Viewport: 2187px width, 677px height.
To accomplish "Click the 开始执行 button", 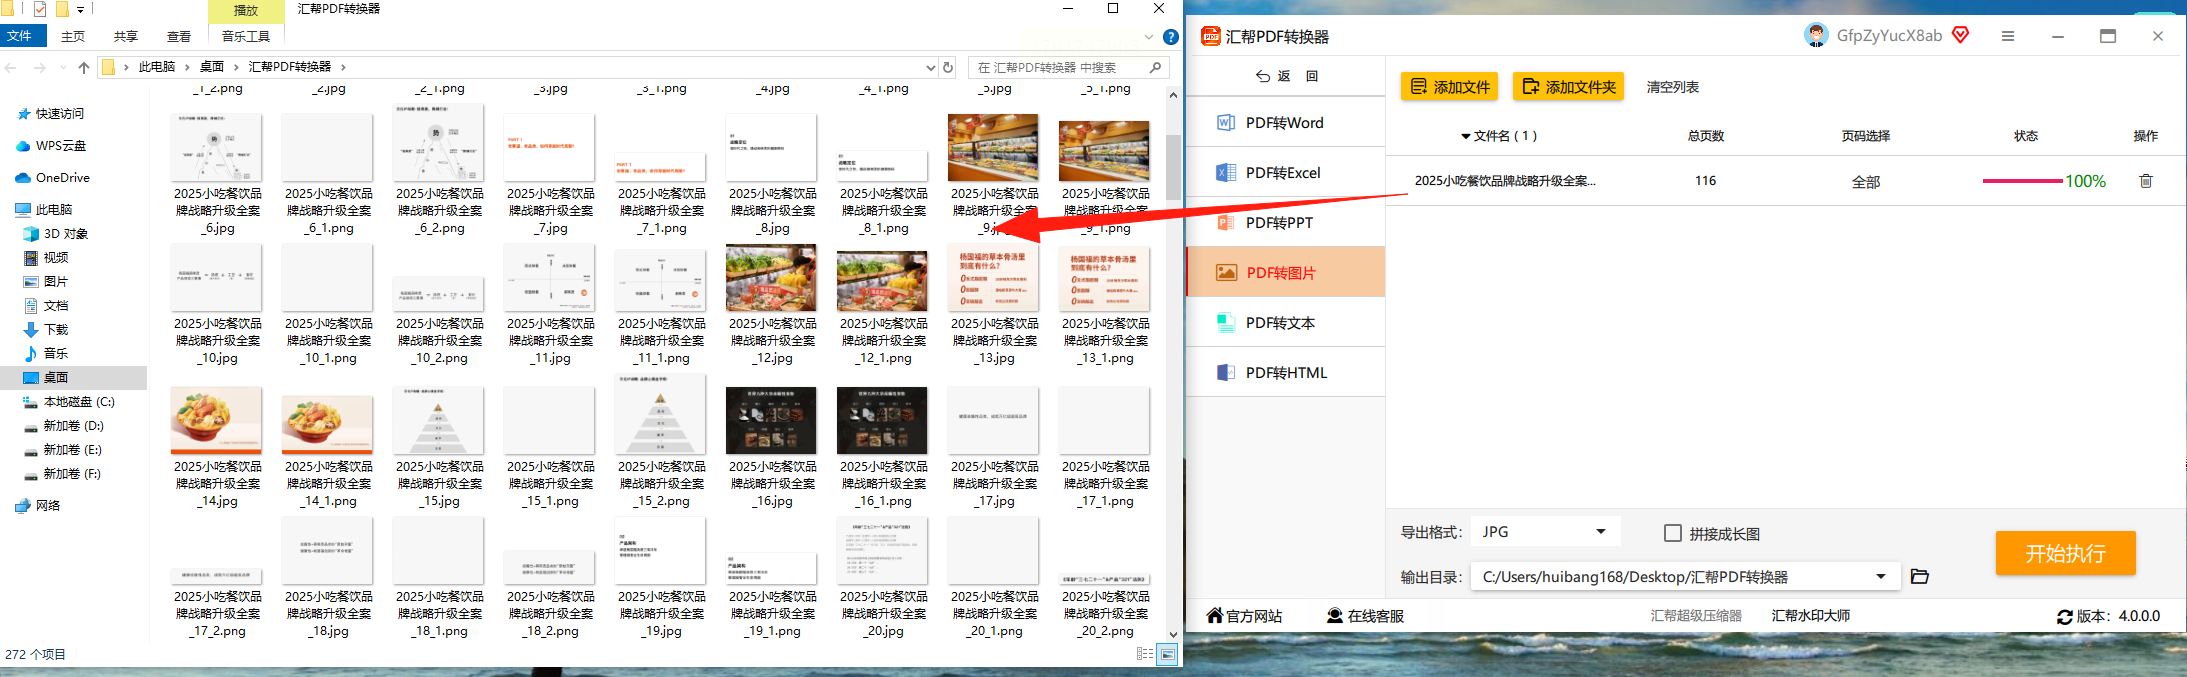I will tap(2065, 553).
